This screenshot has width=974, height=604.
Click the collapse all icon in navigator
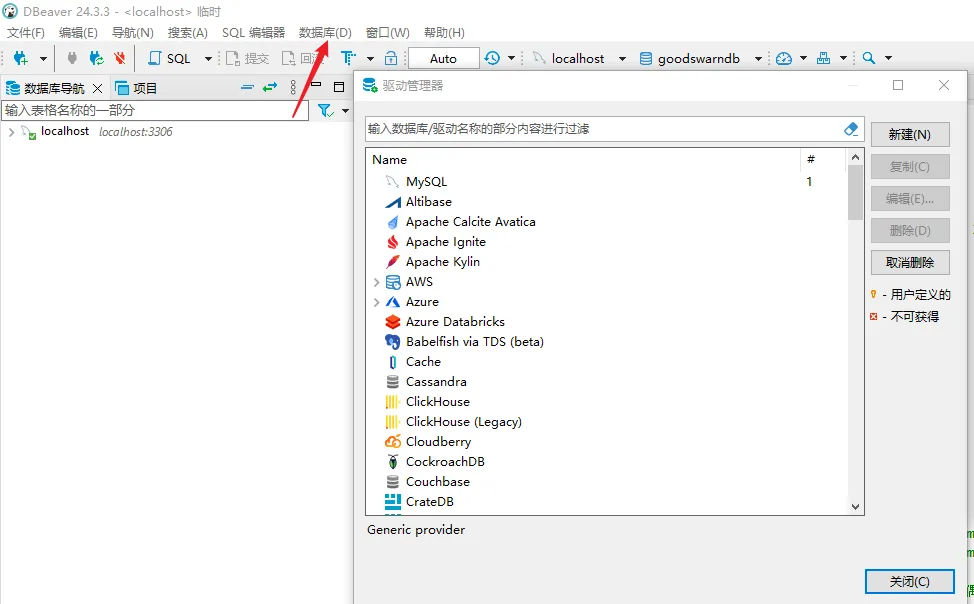coord(247,88)
